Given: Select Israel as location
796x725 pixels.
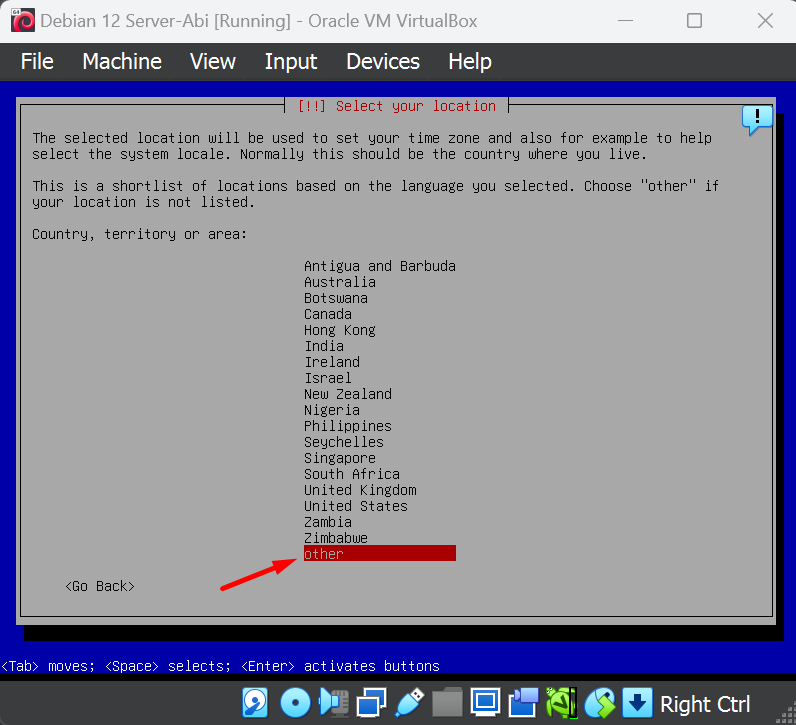Looking at the screenshot, I should coord(380,378).
